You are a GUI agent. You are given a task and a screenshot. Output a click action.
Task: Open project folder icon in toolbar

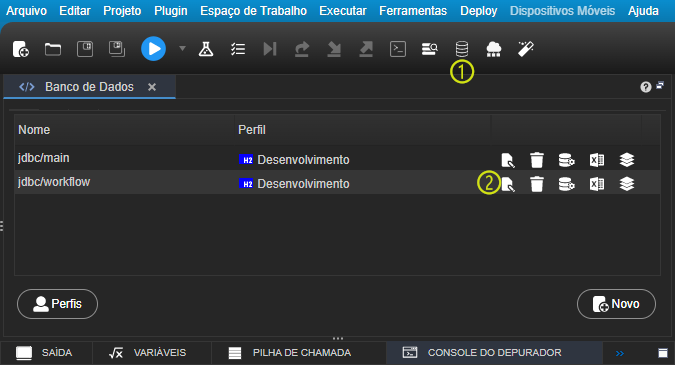53,49
